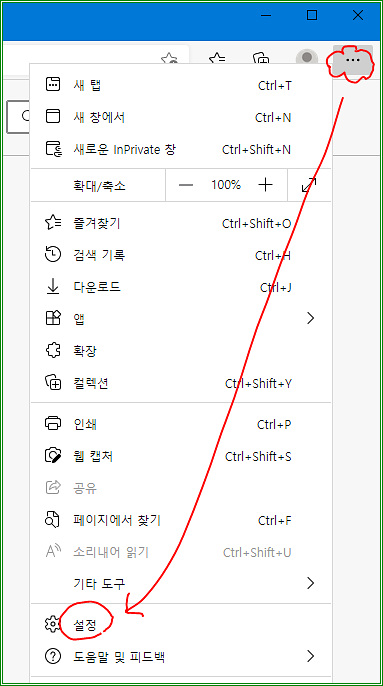Minimize the browser window
This screenshot has height=686, width=383.
(x=266, y=15)
